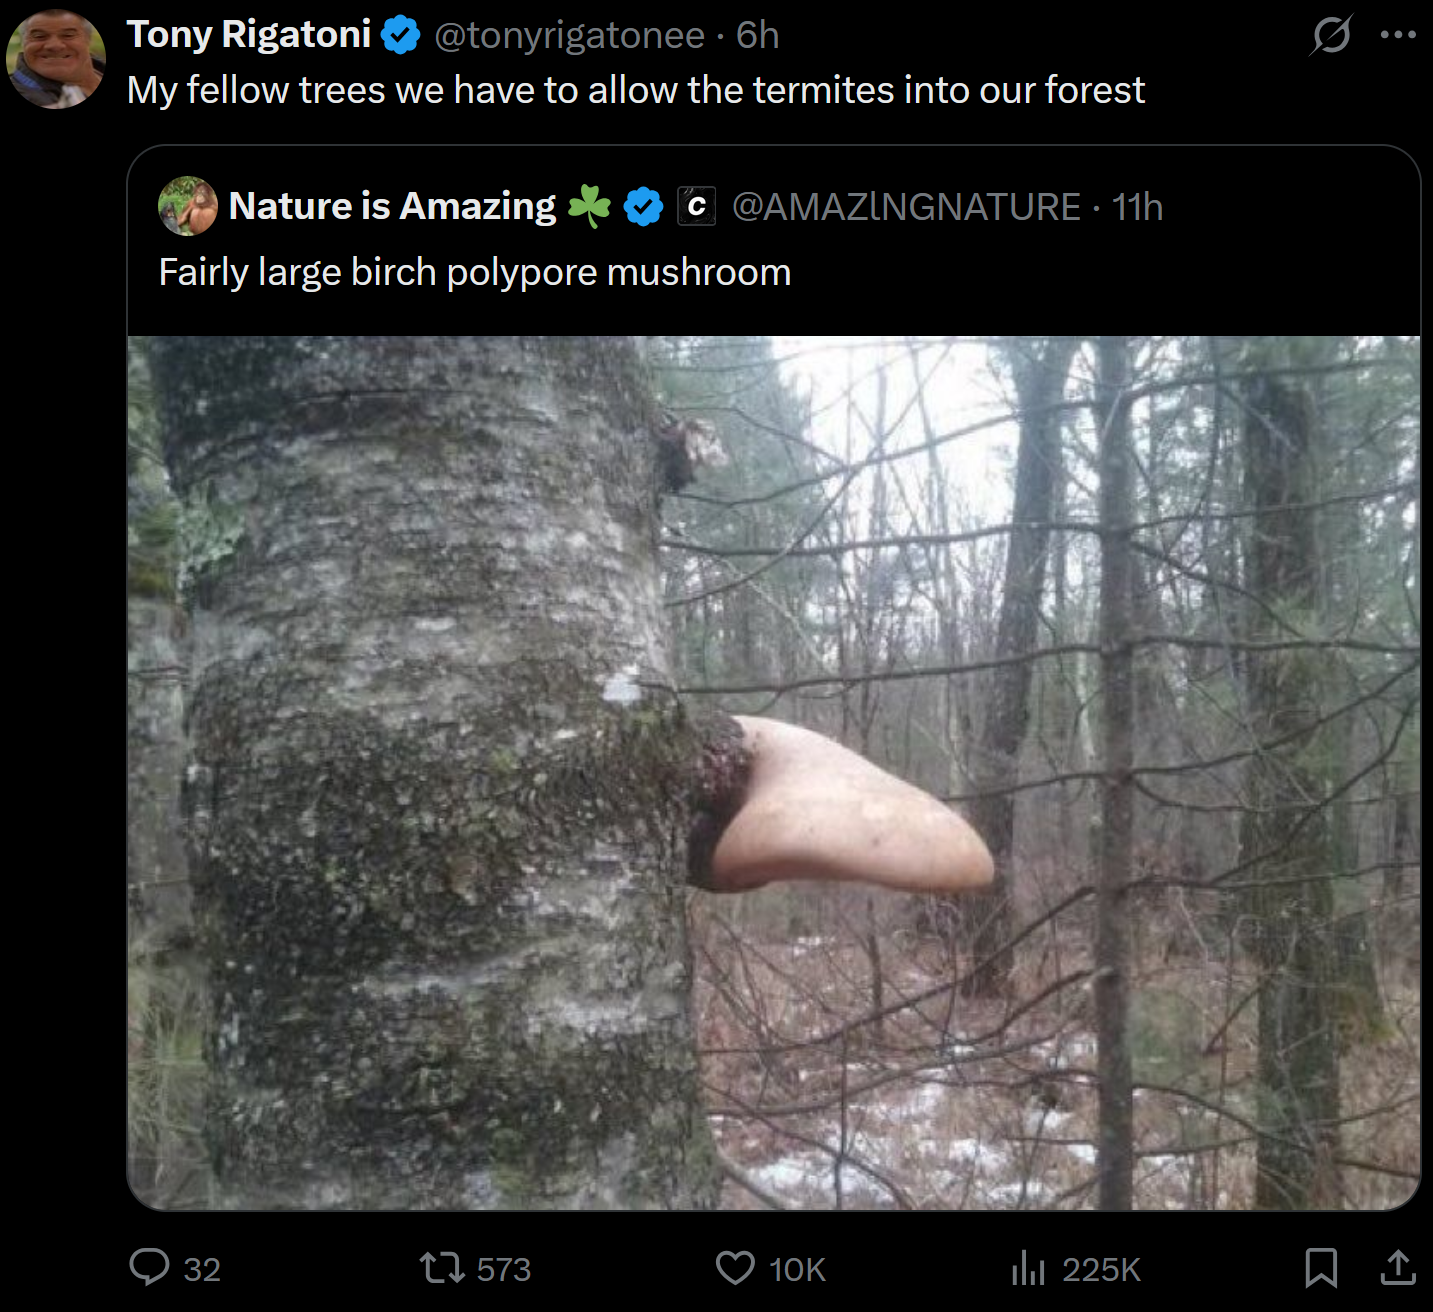
Task: Open the birch polypore mushroom photo
Action: [x=774, y=773]
